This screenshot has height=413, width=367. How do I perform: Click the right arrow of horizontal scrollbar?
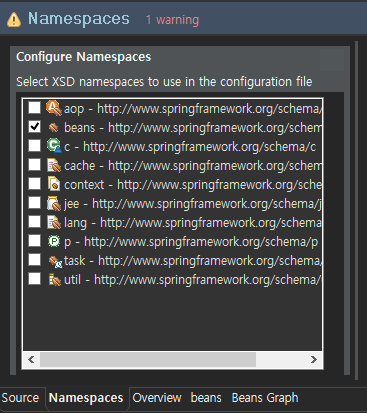coord(314,360)
